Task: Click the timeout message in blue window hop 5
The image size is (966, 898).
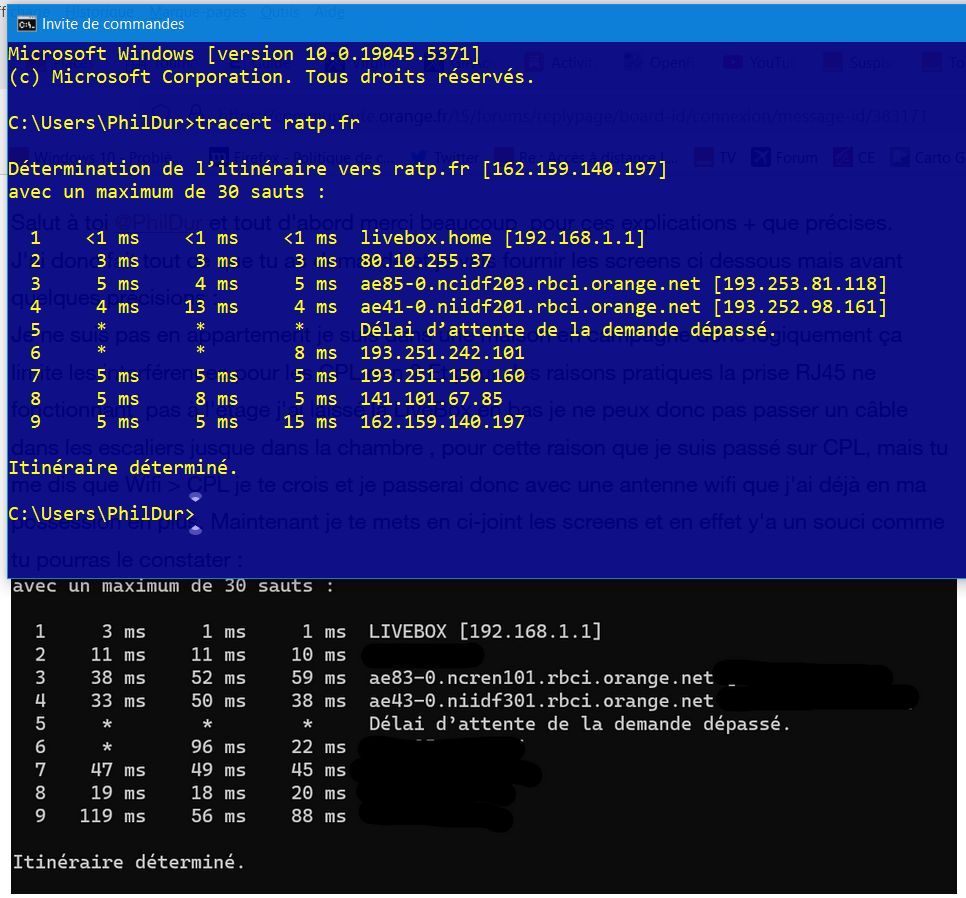Action: 568,330
